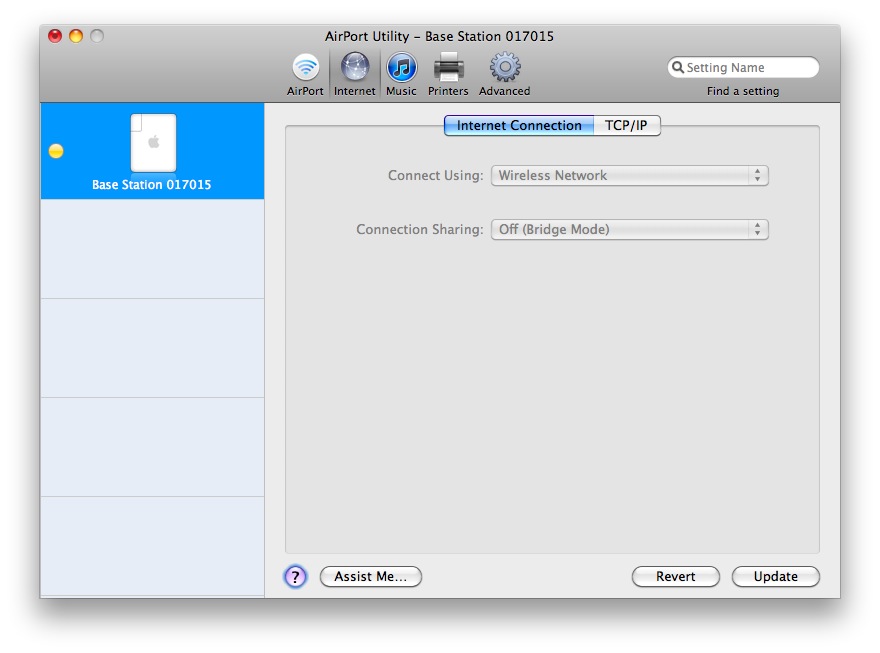Click the Revert button
This screenshot has height=653, width=880.
click(x=676, y=576)
